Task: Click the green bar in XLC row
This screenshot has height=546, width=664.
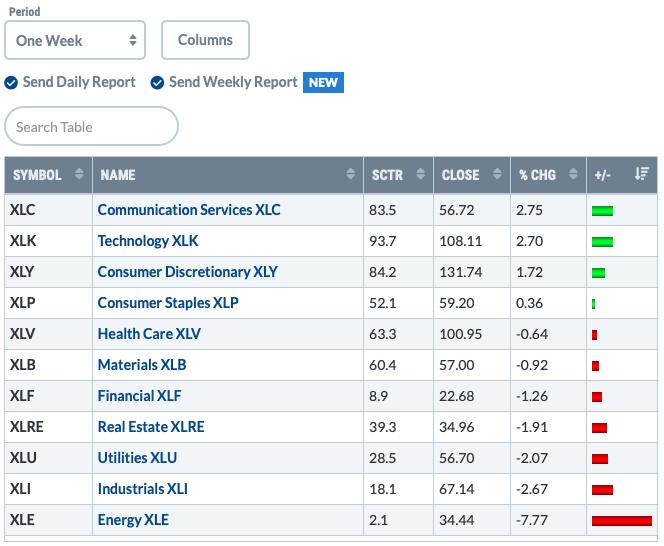Action: click(x=602, y=211)
